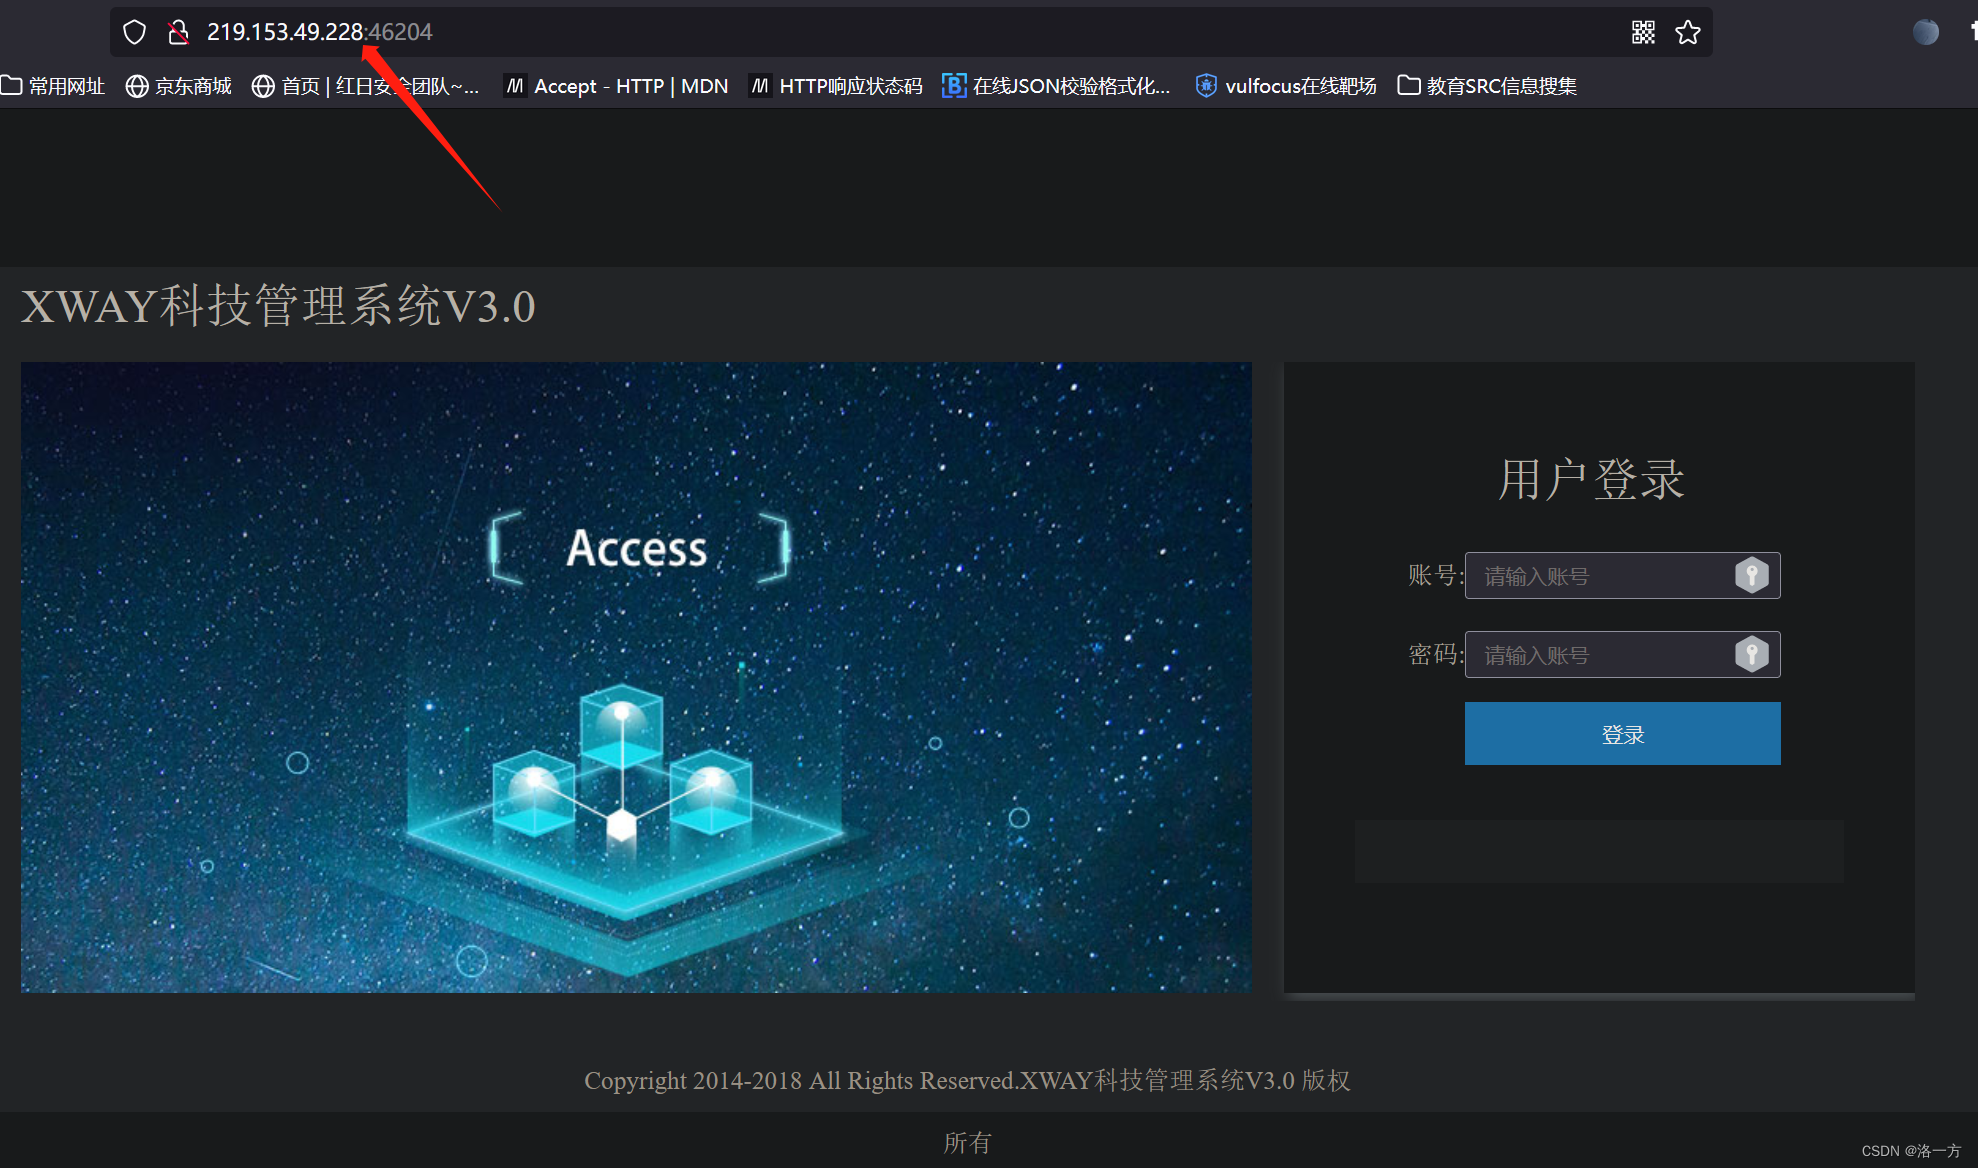Open the 京东商城 bookmark
Image resolution: width=1978 pixels, height=1168 pixels.
point(179,86)
